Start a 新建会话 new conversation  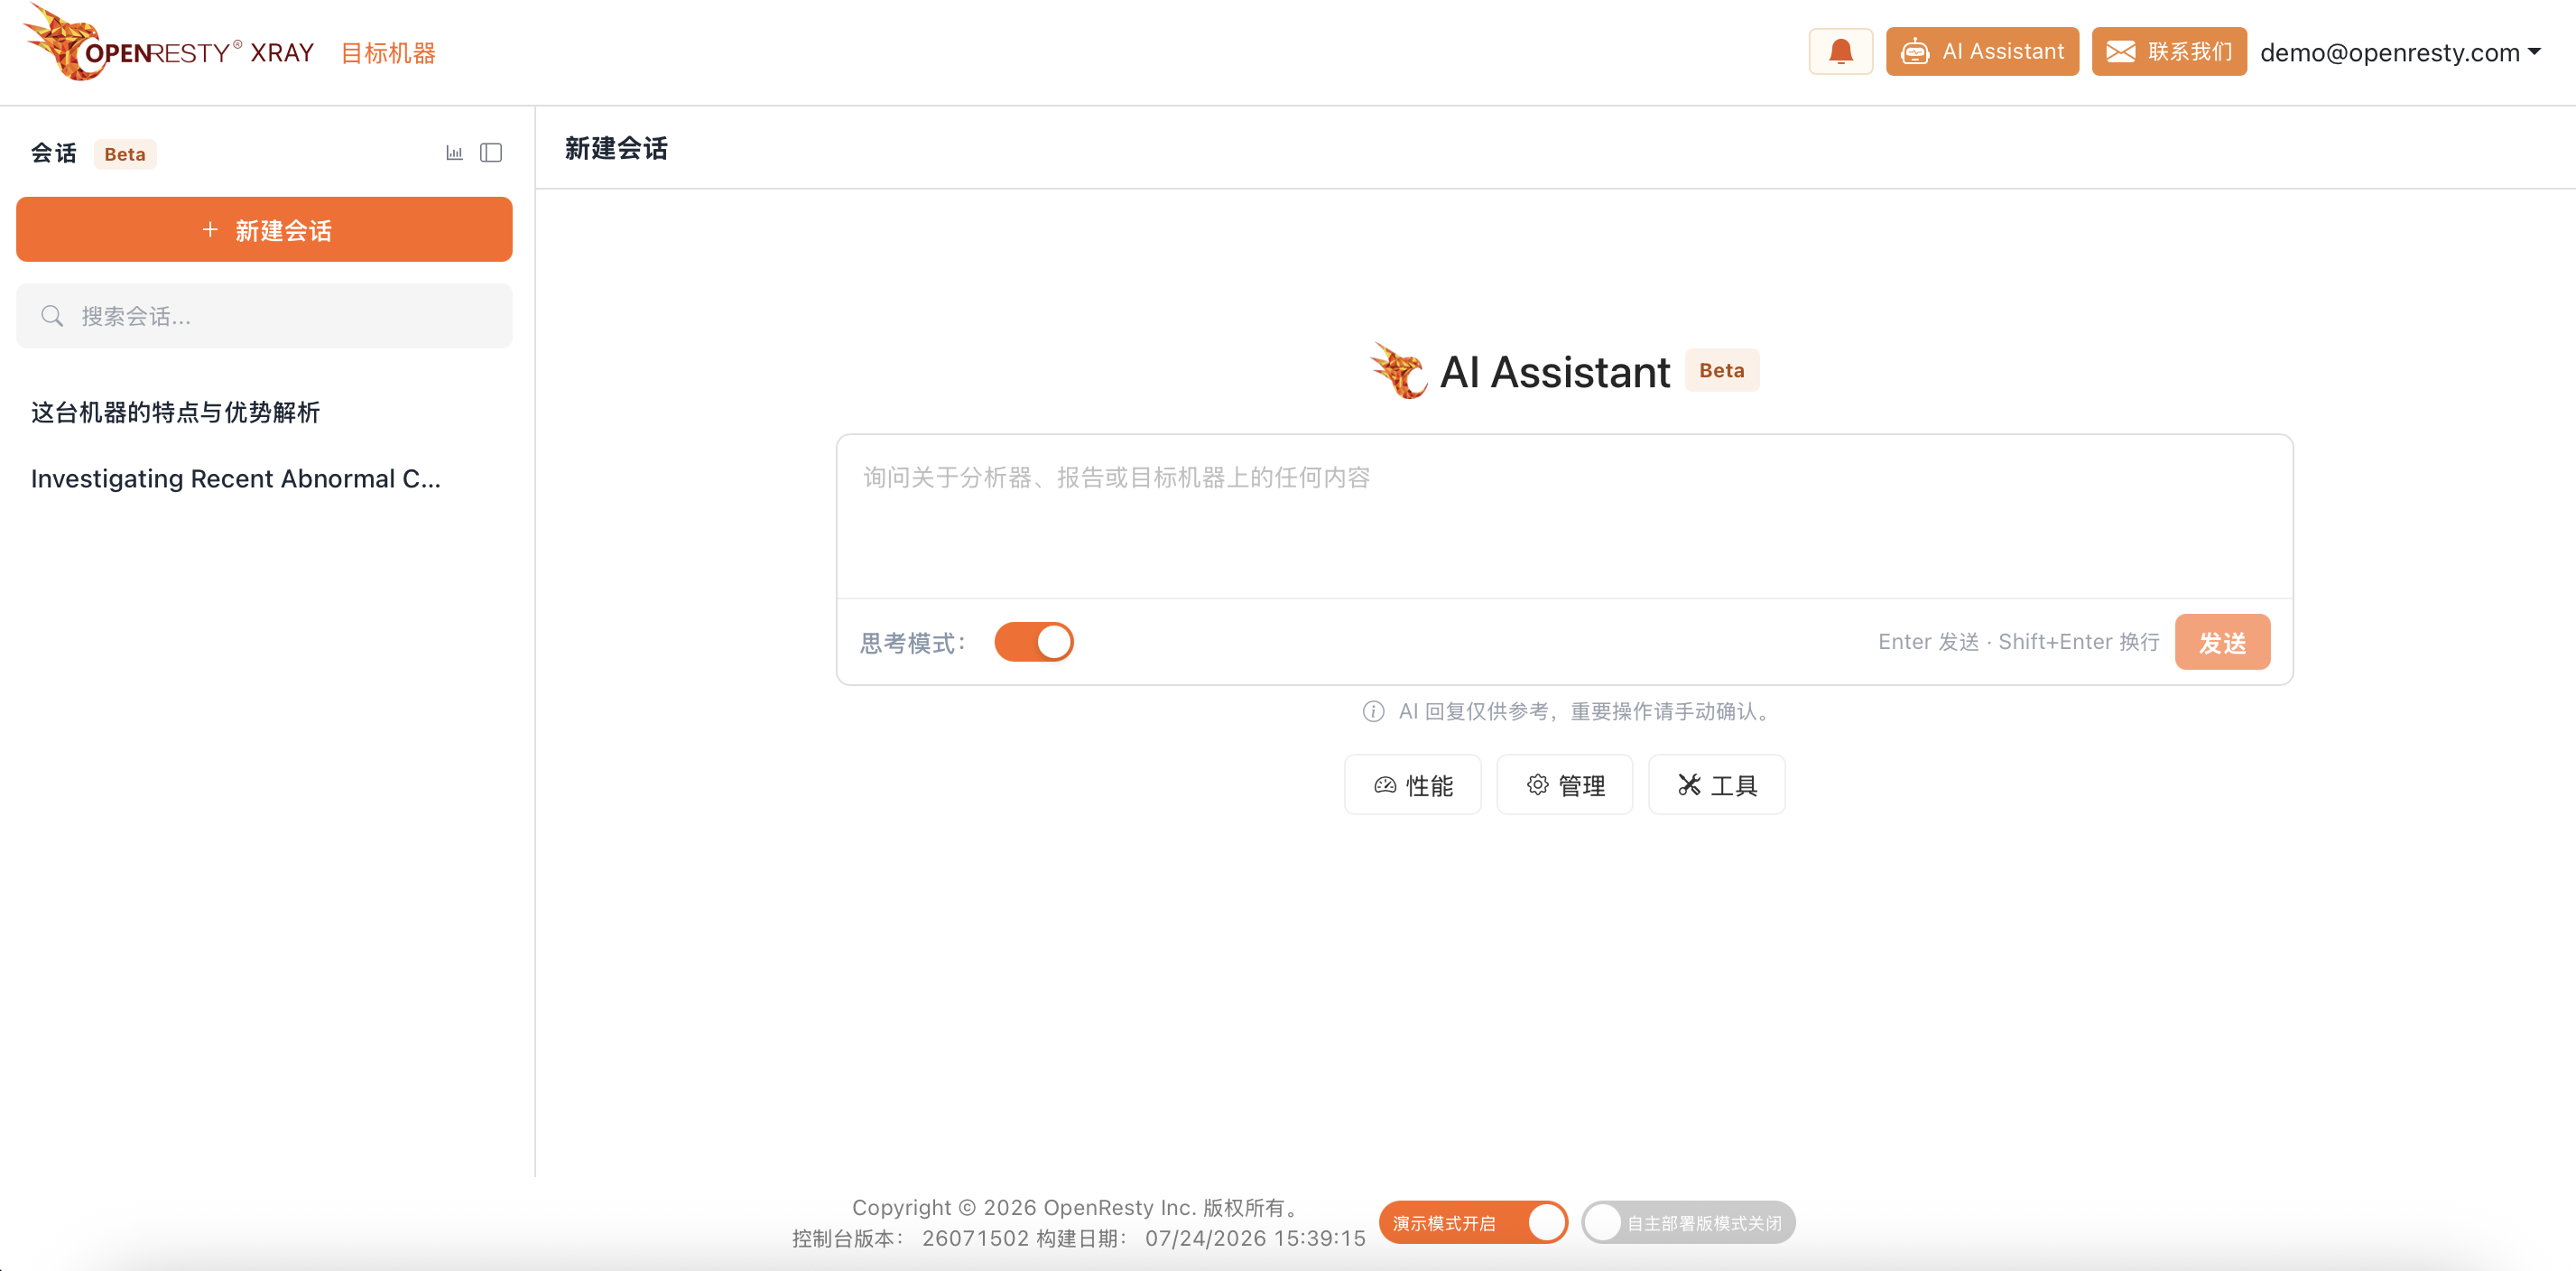point(264,230)
